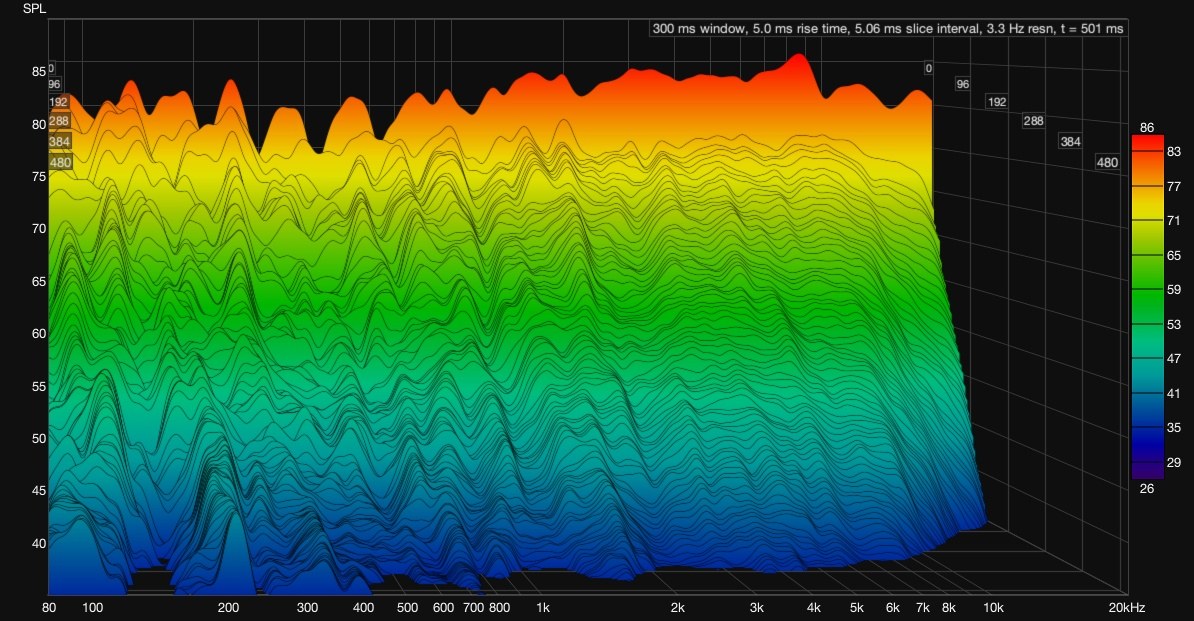Viewport: 1194px width, 621px height.
Task: Click the red 4k peak of the waterfall
Action: pyautogui.click(x=797, y=56)
